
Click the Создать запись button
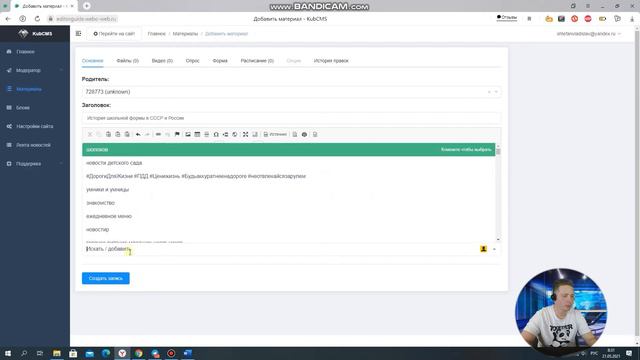coord(106,278)
